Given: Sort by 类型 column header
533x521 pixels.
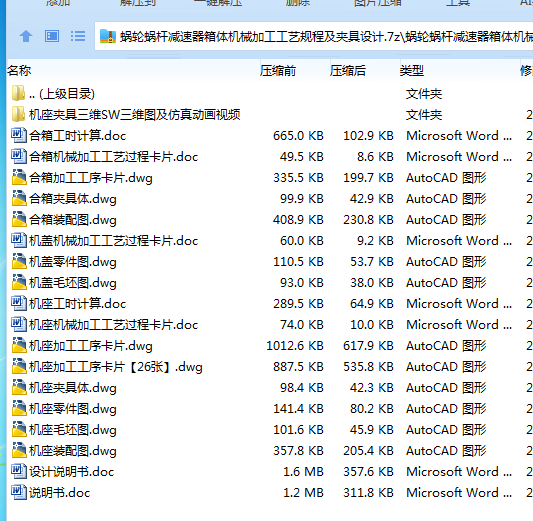Looking at the screenshot, I should (x=412, y=71).
